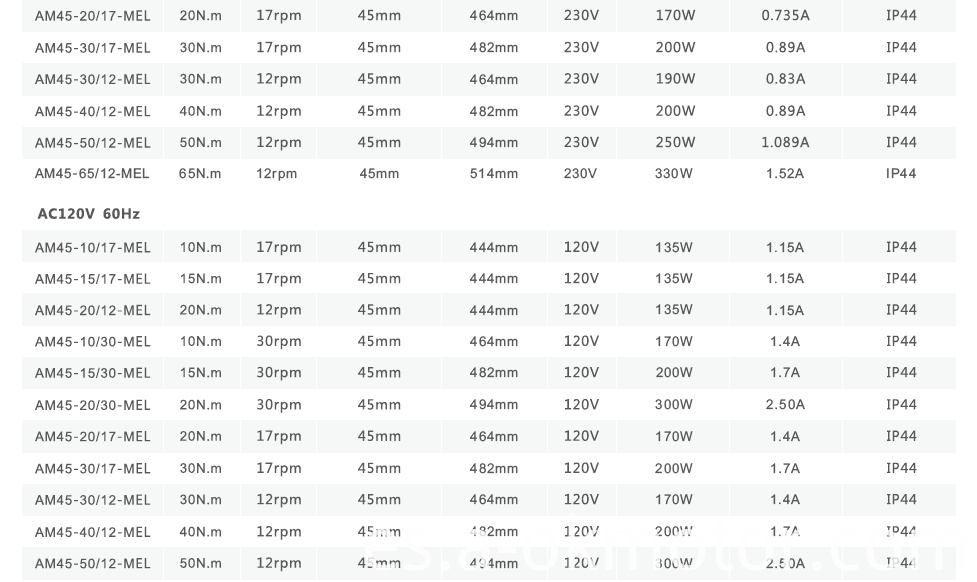Select the 1.52A current cell

pyautogui.click(x=785, y=174)
